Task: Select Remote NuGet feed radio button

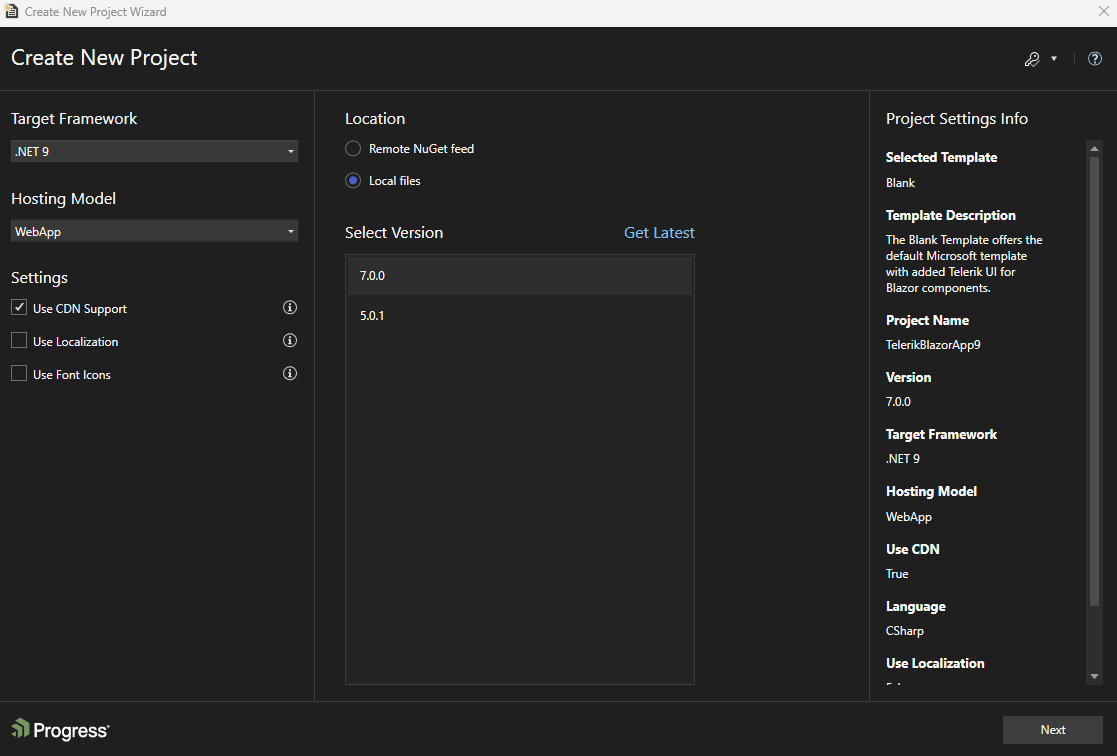Action: (353, 148)
